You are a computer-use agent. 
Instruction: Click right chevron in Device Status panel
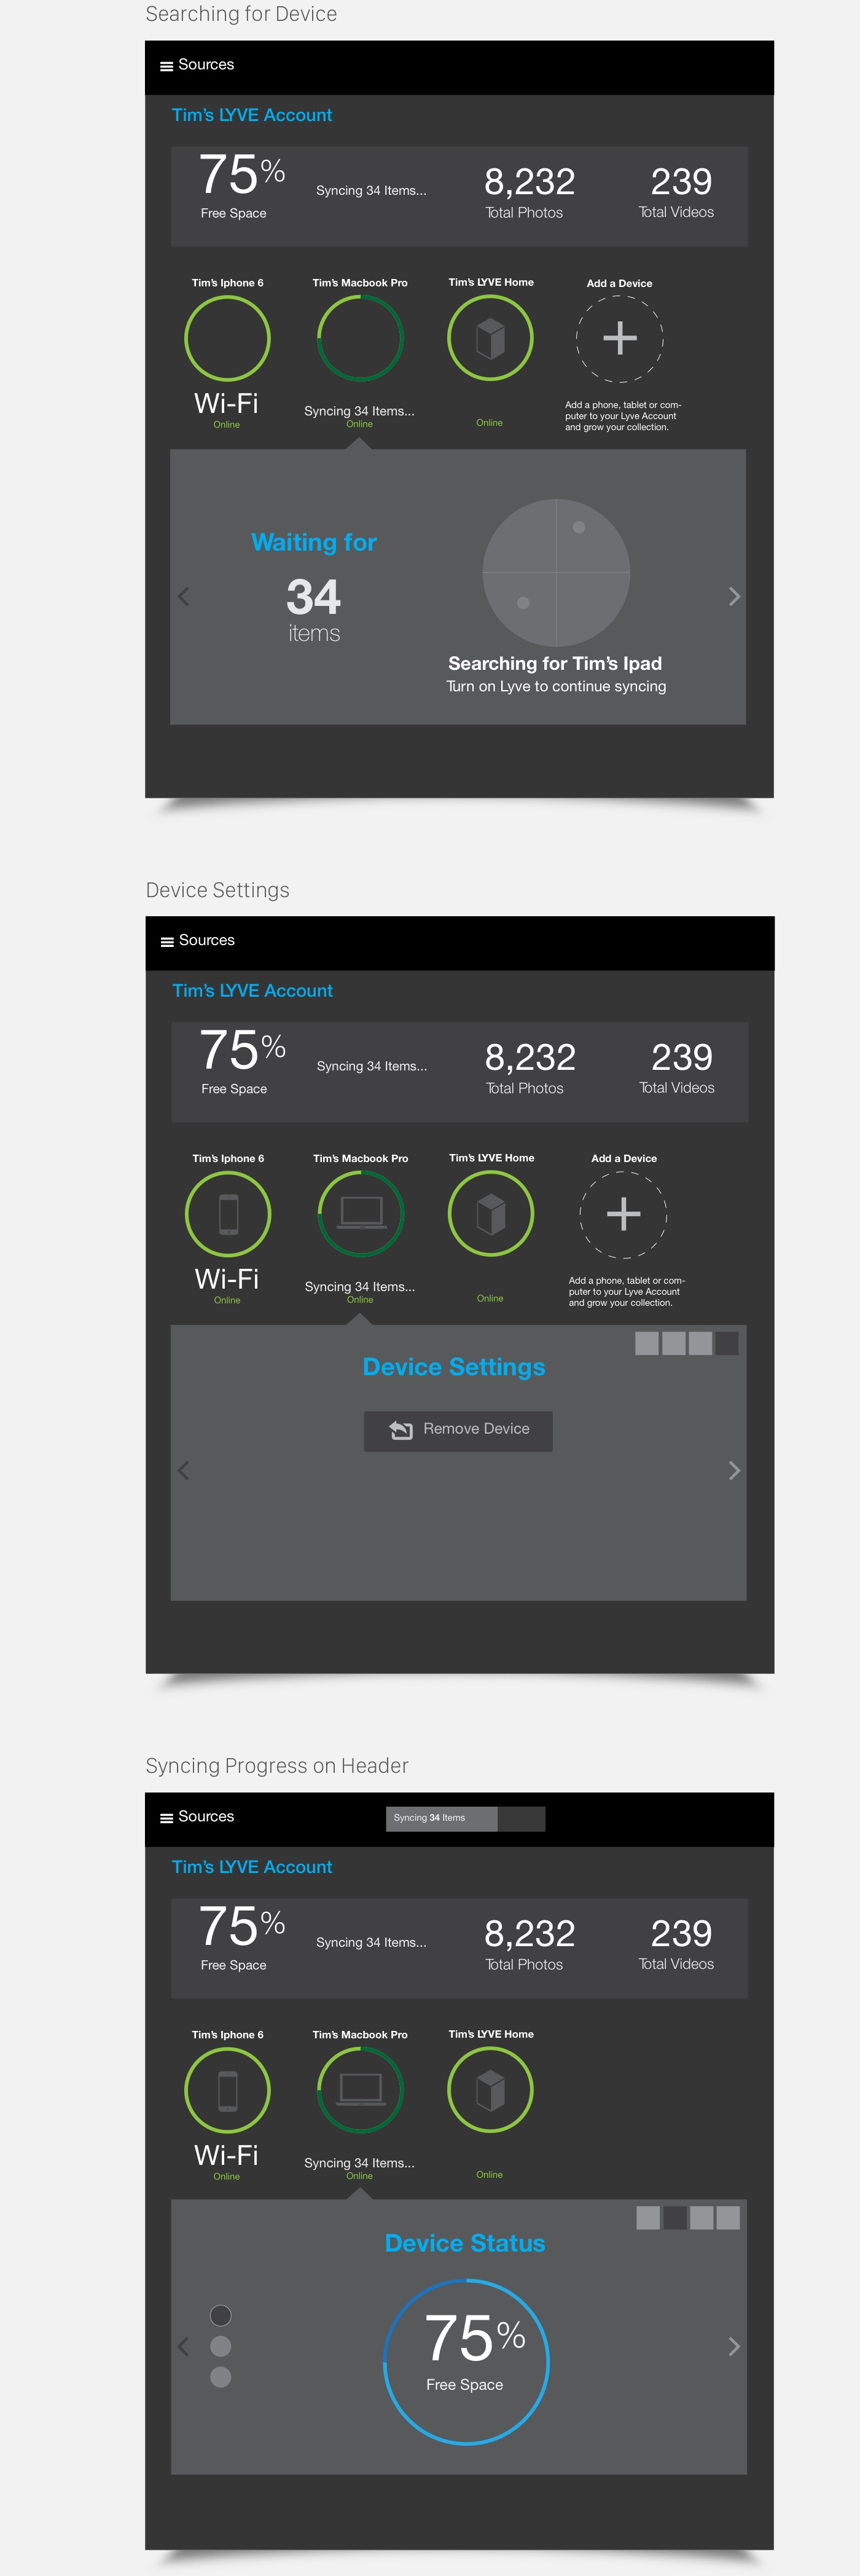[x=734, y=2346]
